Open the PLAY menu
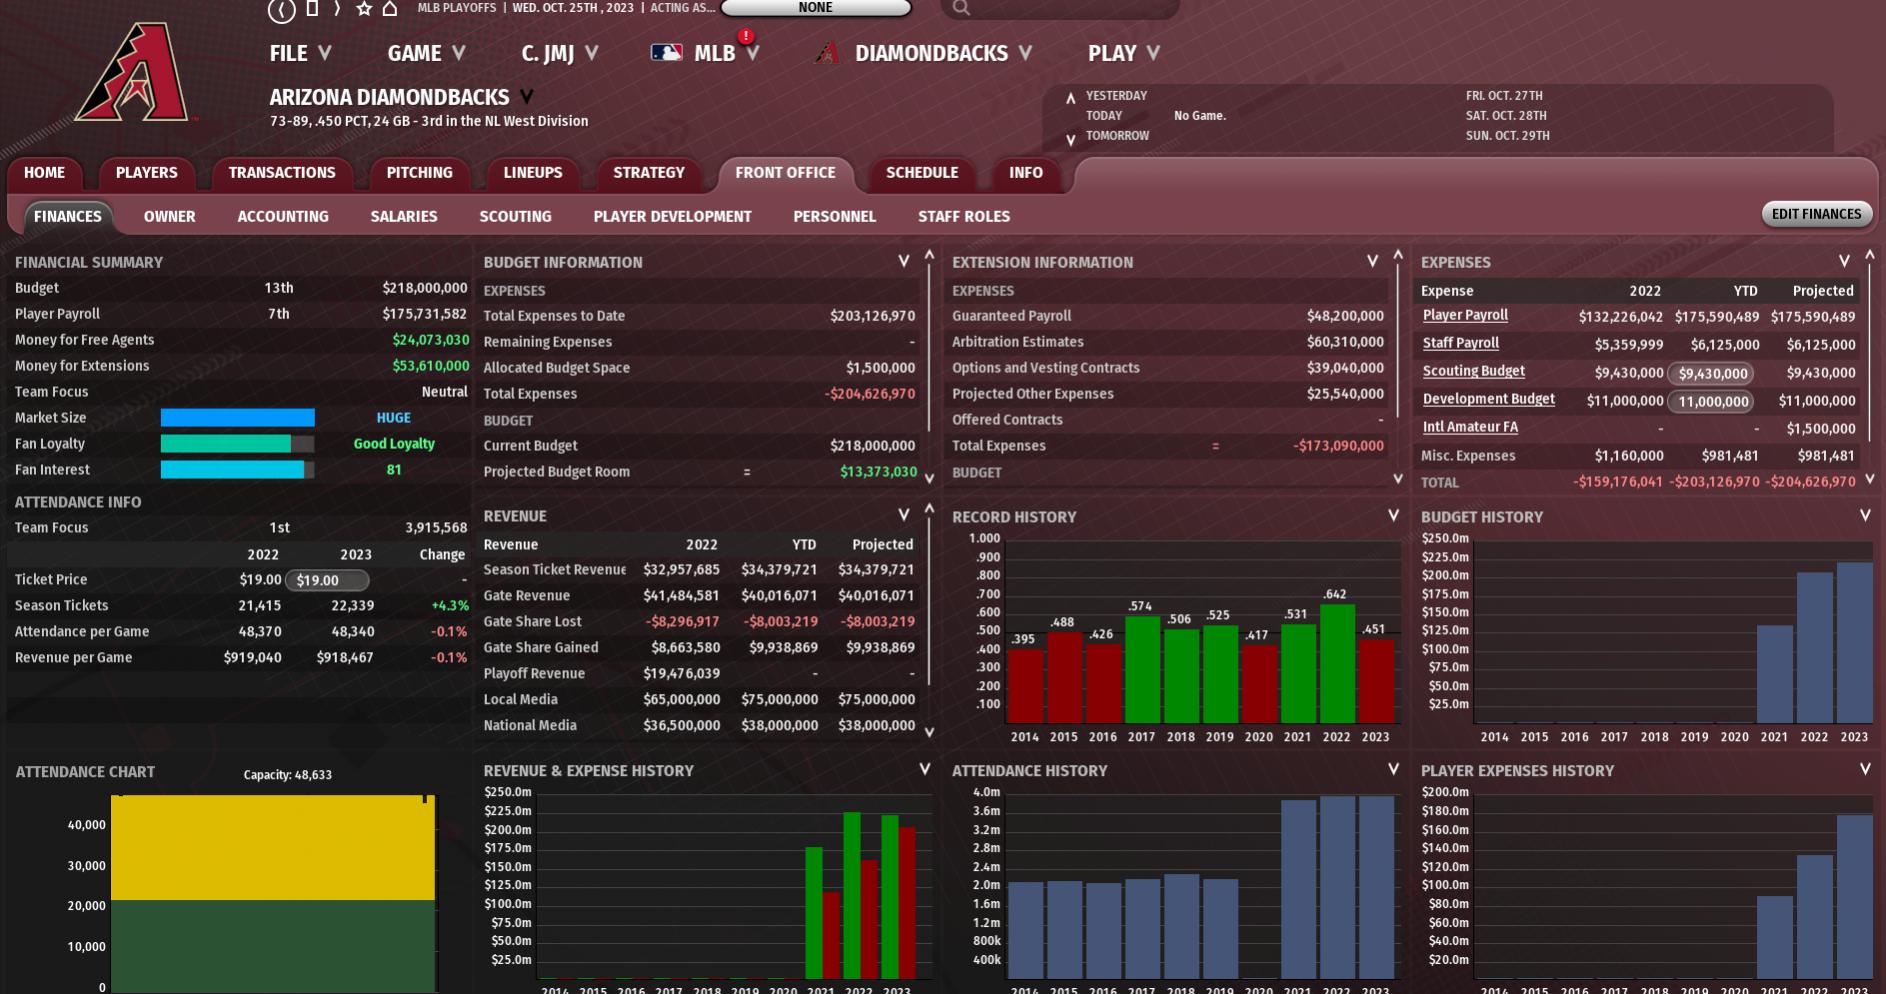The height and width of the screenshot is (994, 1886). [1123, 53]
